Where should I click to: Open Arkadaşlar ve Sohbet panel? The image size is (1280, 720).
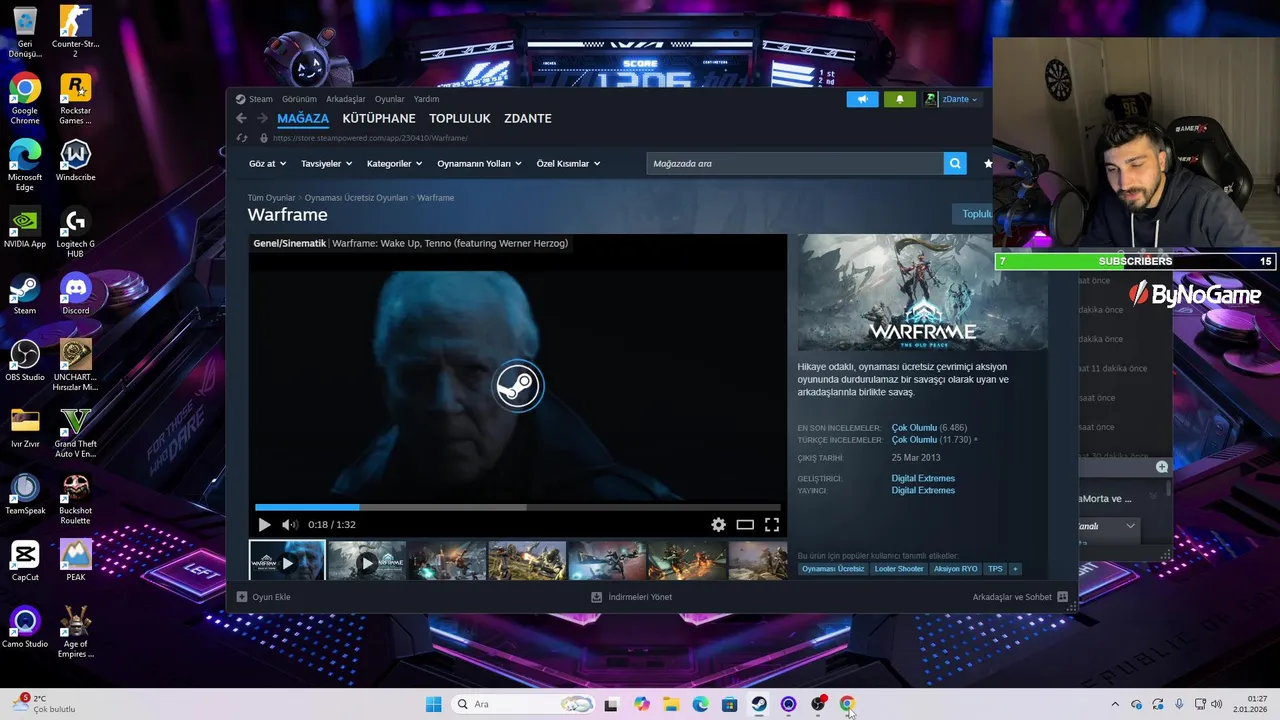point(1020,597)
